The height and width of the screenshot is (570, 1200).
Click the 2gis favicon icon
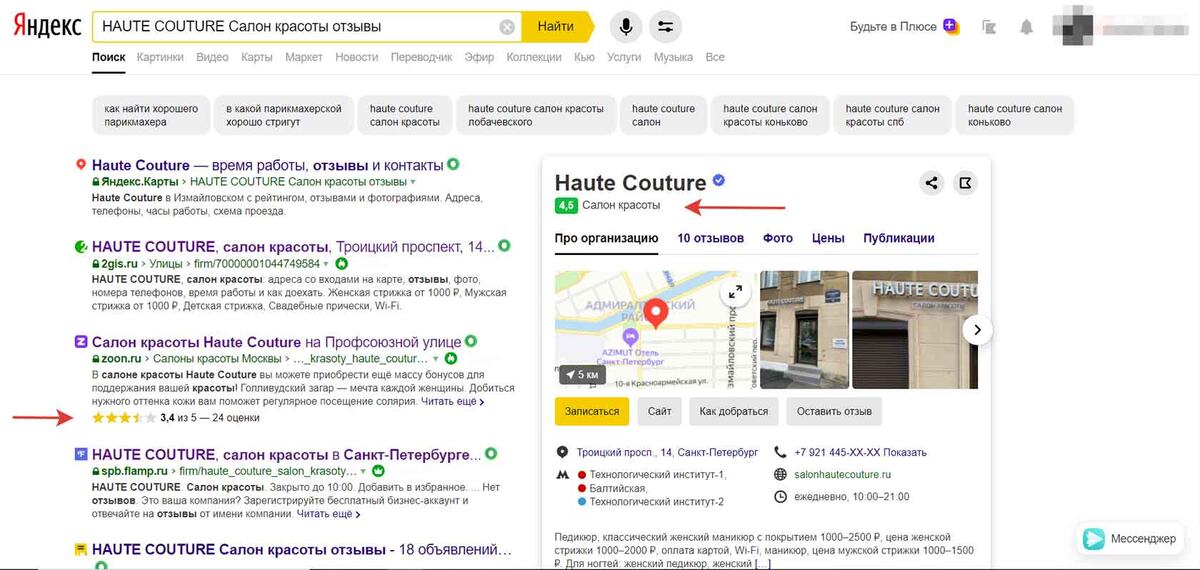tap(81, 246)
